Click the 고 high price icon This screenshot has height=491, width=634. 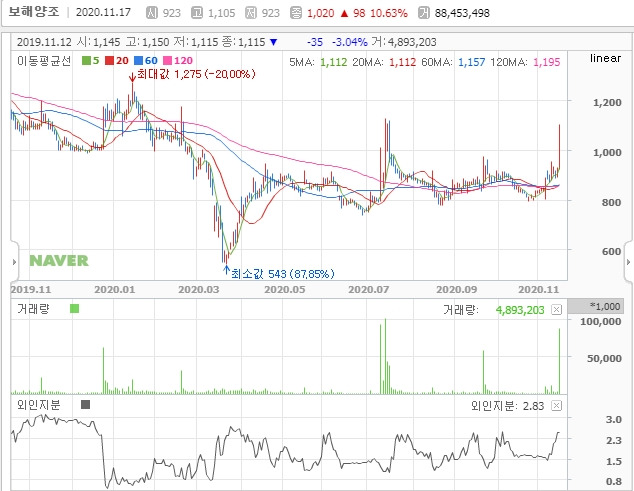pyautogui.click(x=197, y=13)
